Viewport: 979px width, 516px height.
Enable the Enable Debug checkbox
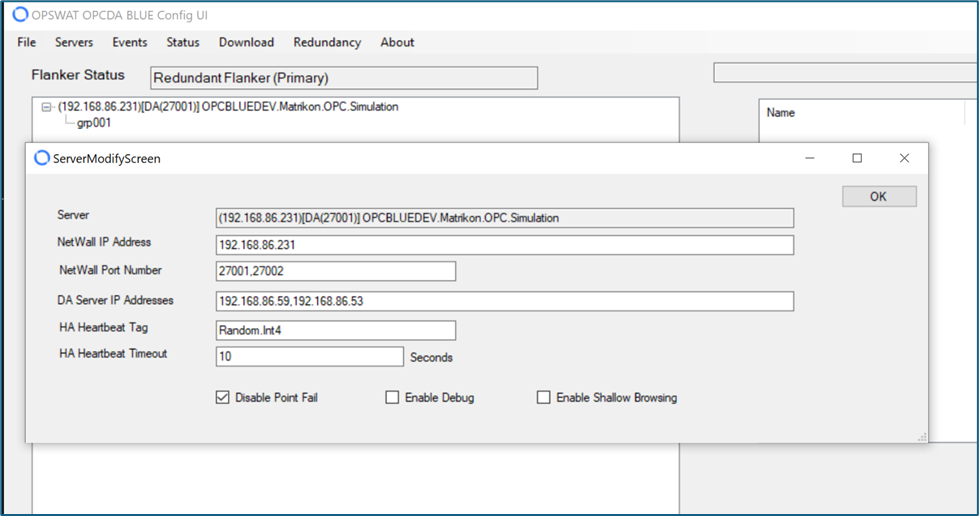(x=392, y=397)
